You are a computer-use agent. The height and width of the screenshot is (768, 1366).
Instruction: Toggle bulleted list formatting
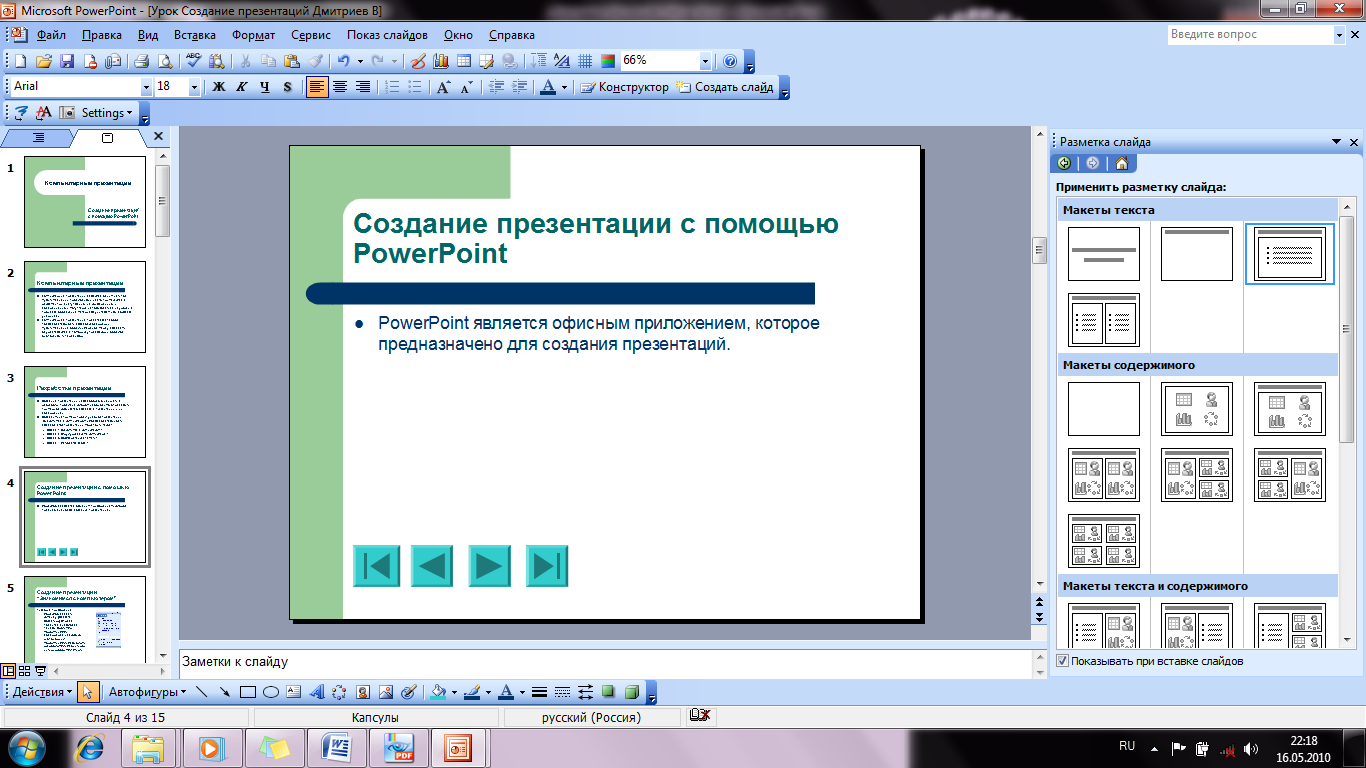point(415,87)
